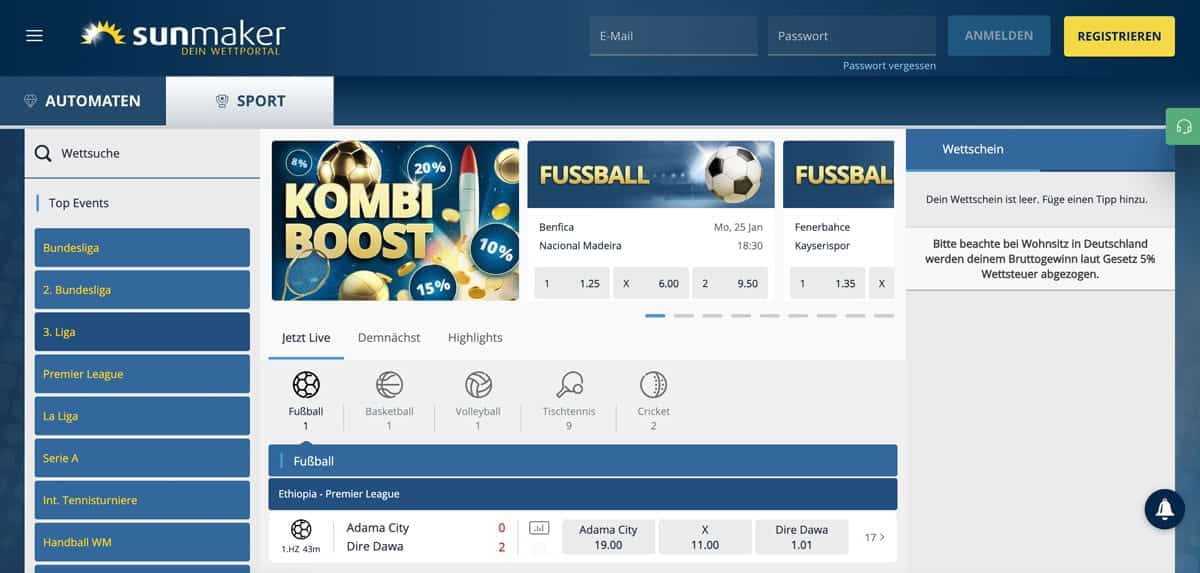1200x573 pixels.
Task: Bet on Adama City at 19.00
Action: tap(608, 537)
